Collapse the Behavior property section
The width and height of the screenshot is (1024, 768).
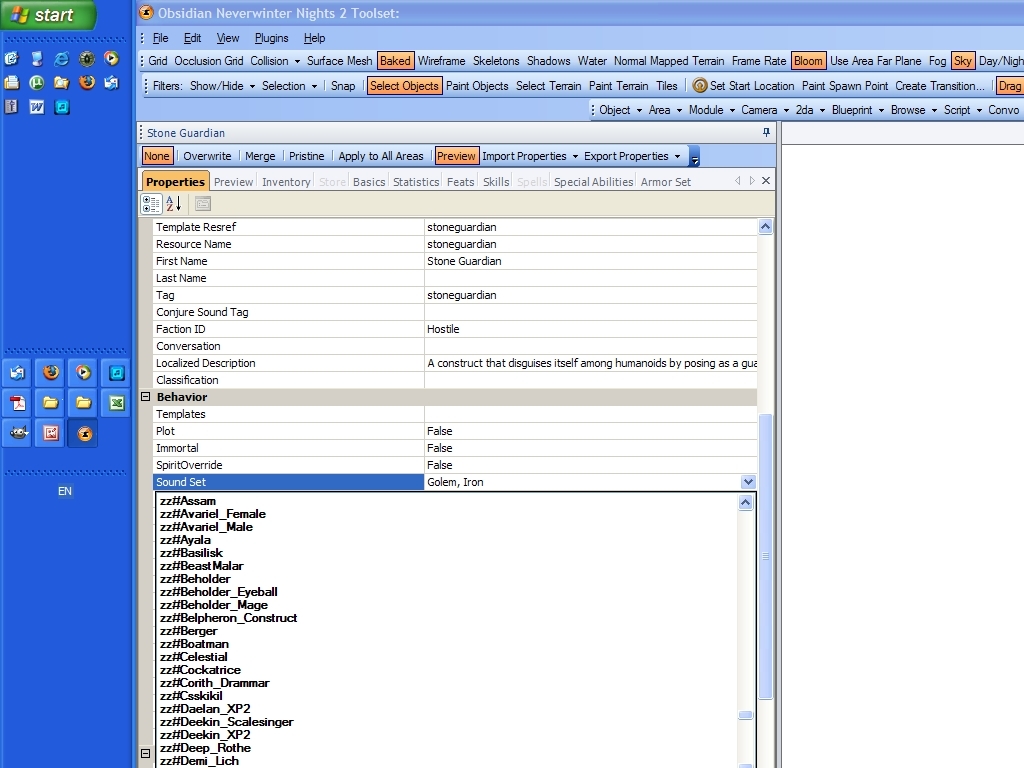(x=145, y=397)
